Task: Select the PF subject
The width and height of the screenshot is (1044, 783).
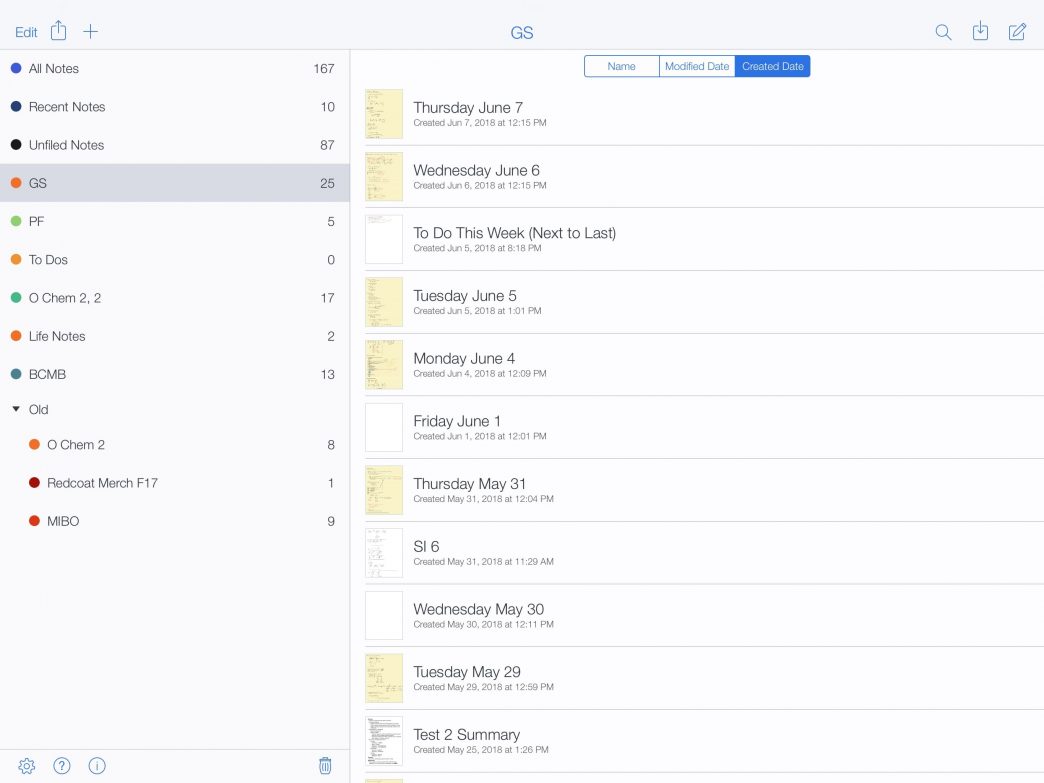Action: click(174, 221)
